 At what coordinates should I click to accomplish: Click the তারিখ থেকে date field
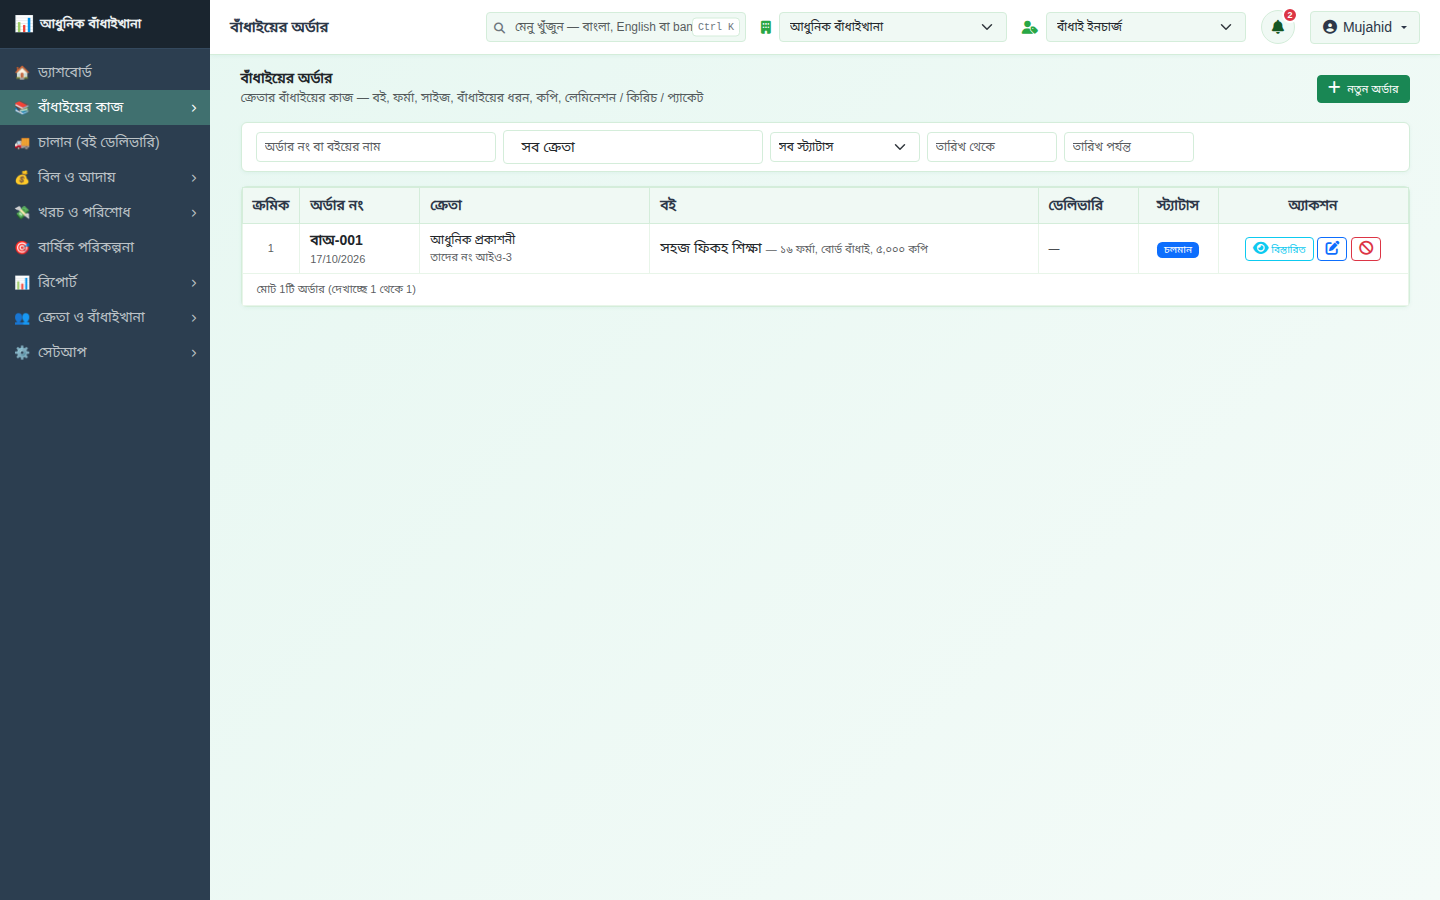point(992,147)
